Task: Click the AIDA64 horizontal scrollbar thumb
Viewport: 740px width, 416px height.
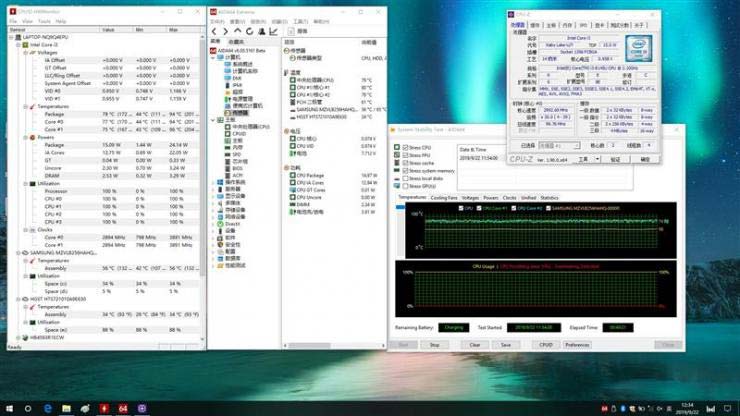Action: point(309,346)
